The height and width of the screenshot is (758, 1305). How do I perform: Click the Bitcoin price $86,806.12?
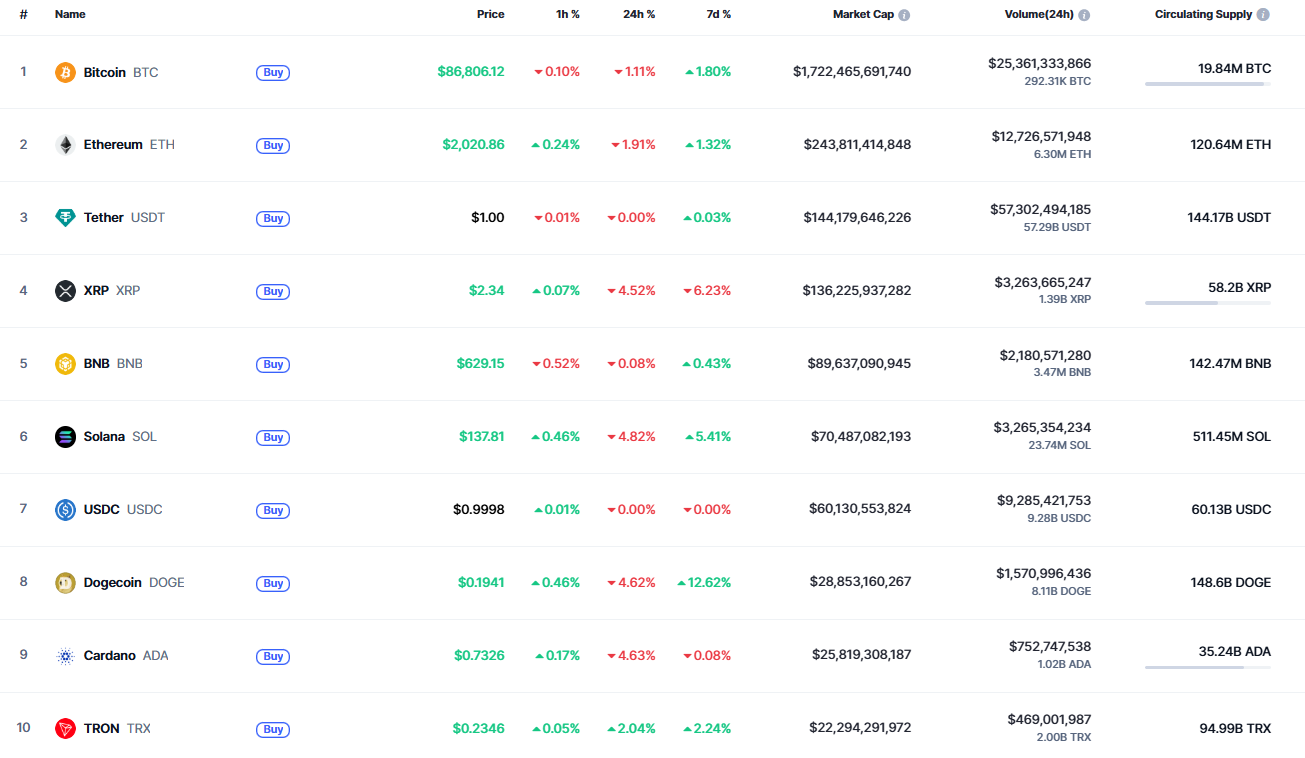point(471,72)
